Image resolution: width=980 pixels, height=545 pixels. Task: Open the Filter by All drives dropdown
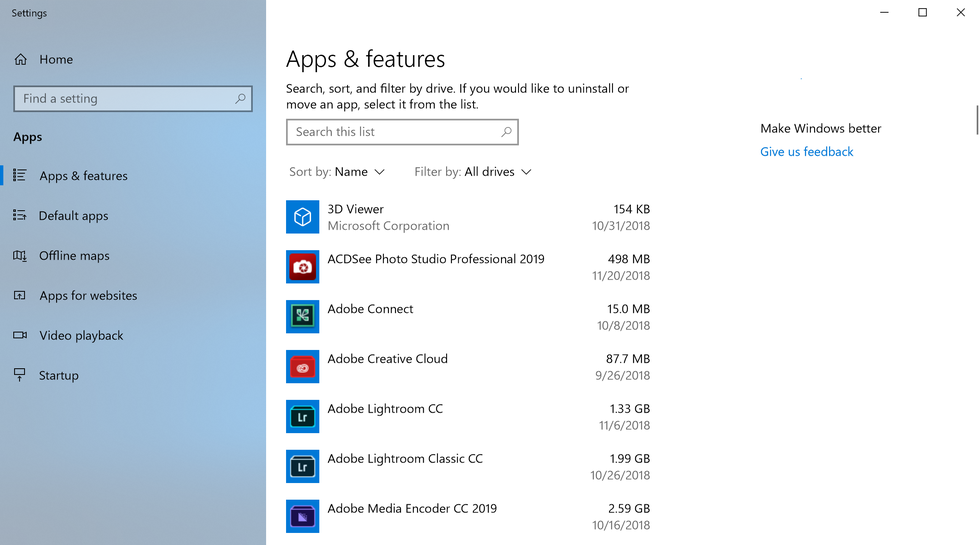tap(472, 172)
